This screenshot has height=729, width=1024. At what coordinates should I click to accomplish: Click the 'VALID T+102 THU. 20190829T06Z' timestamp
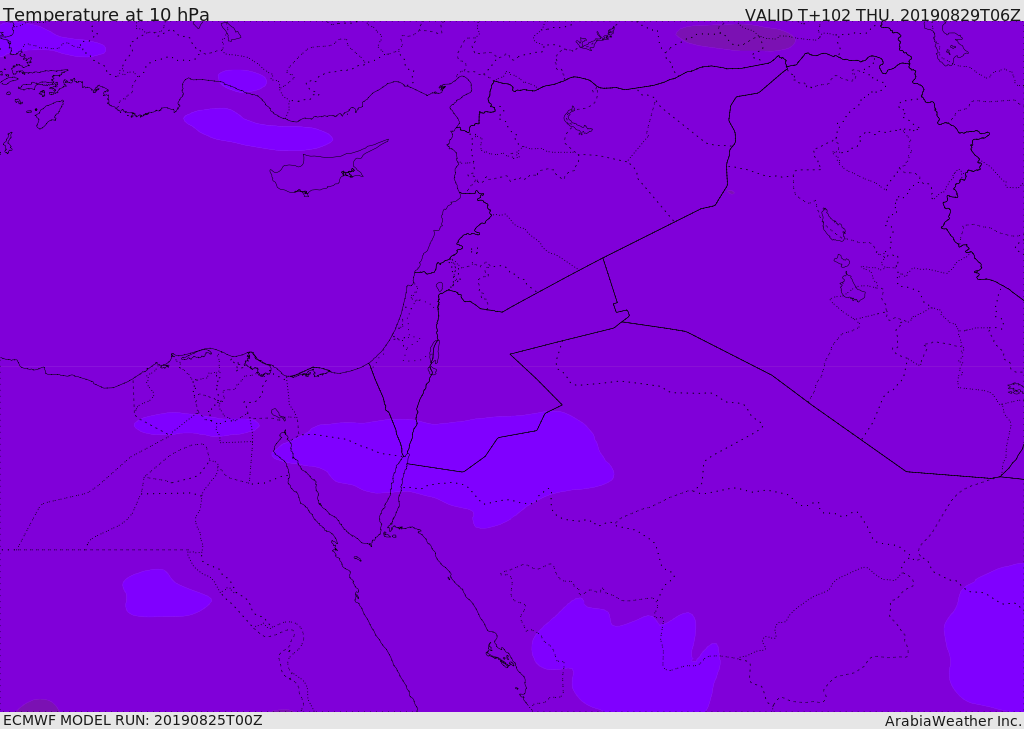pyautogui.click(x=882, y=14)
